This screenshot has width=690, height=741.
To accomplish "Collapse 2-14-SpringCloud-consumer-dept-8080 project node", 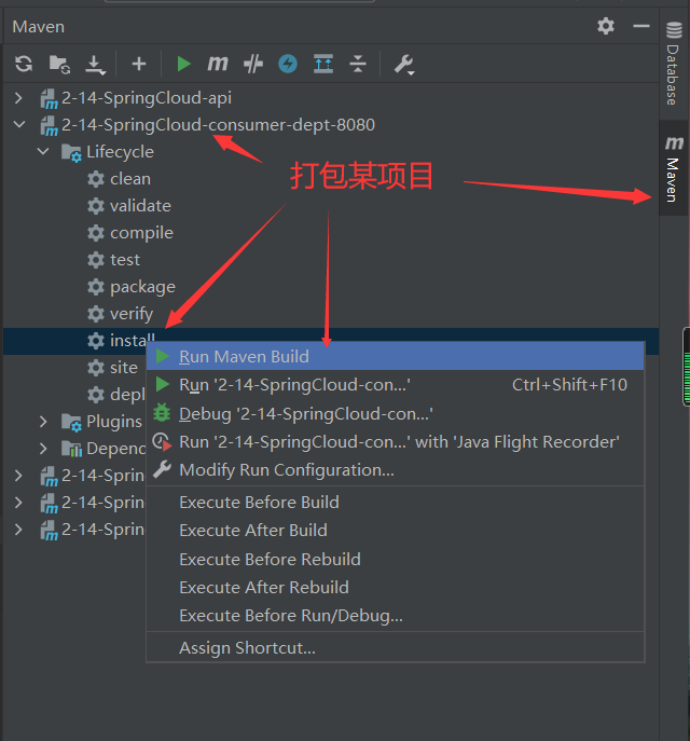I will (19, 125).
